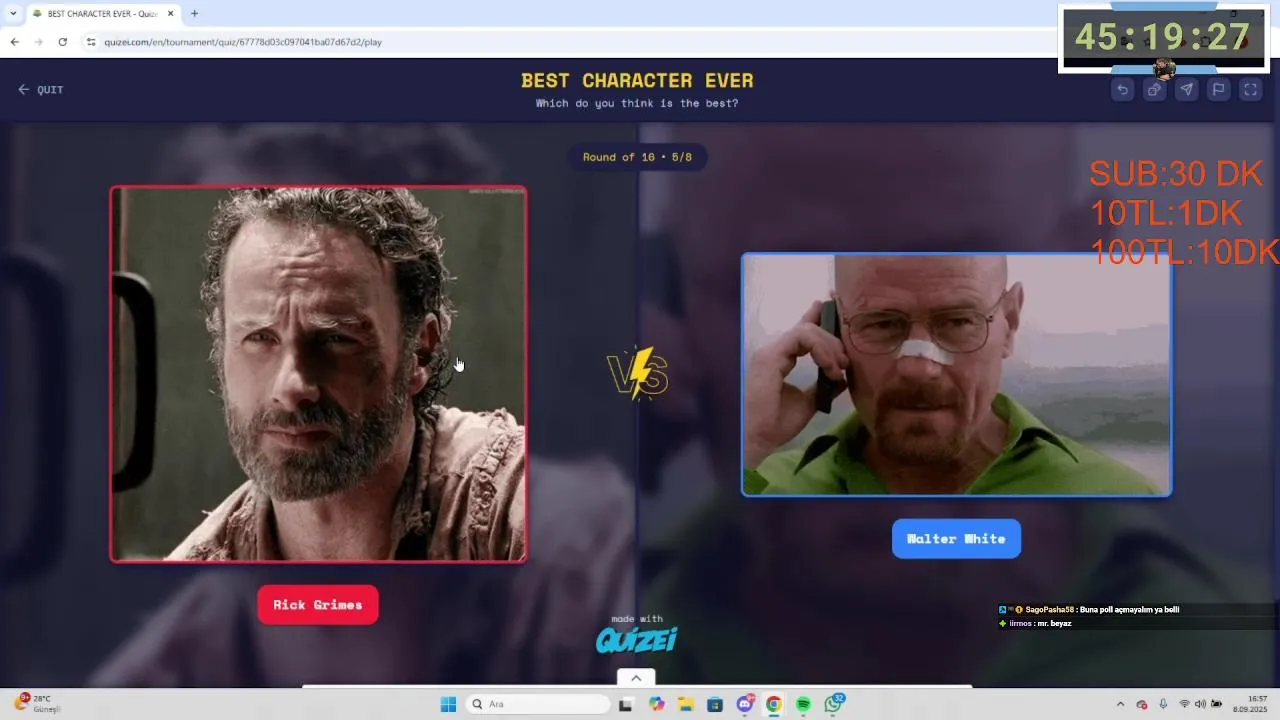Click SagoPasha58's chat message
The width and height of the screenshot is (1280, 720).
click(1089, 610)
